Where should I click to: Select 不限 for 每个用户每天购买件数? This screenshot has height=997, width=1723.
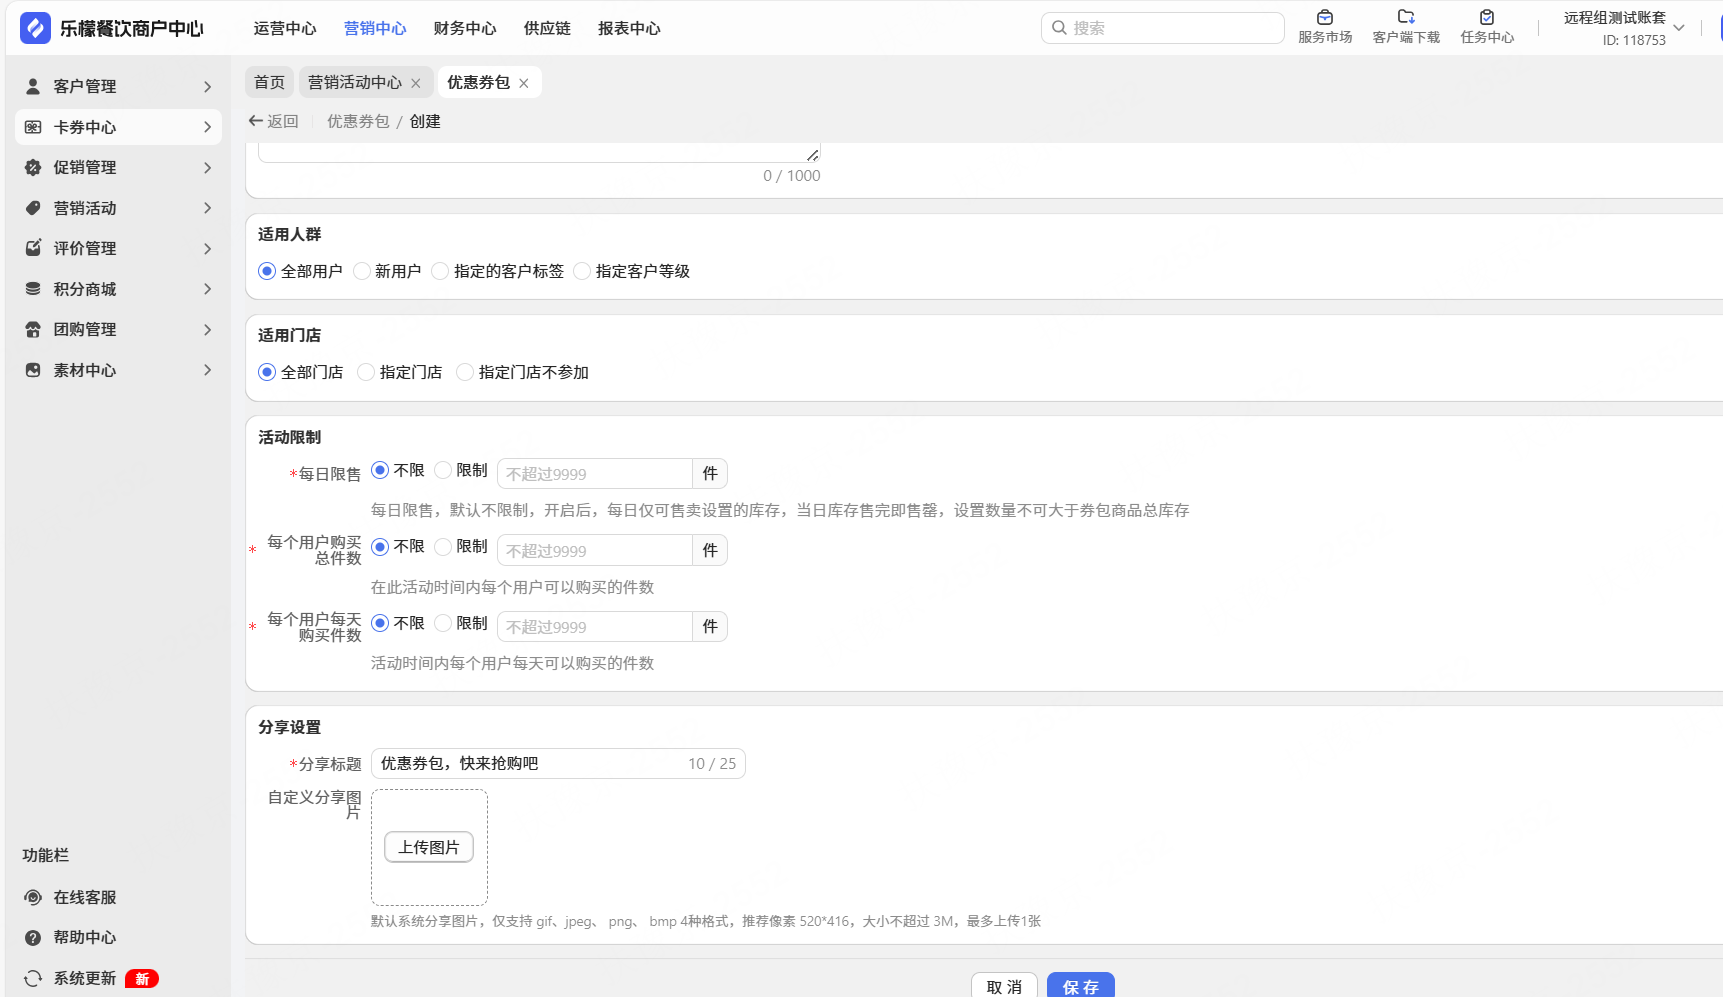click(380, 623)
